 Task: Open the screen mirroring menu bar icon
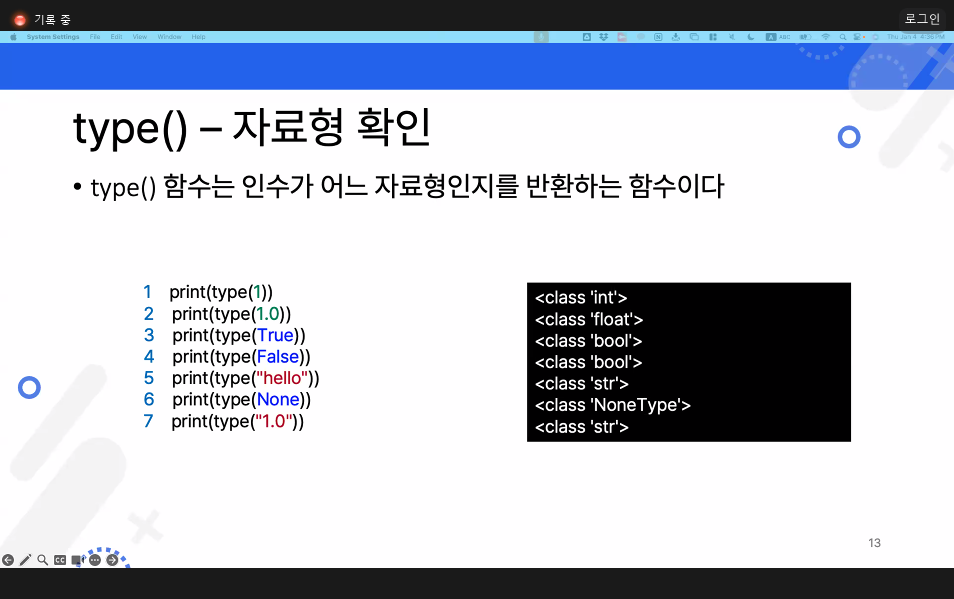coord(694,37)
